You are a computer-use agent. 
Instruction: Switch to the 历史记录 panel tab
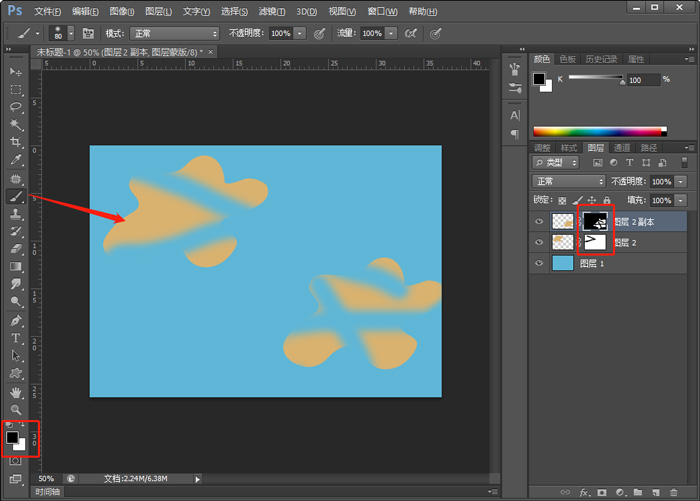[x=602, y=59]
